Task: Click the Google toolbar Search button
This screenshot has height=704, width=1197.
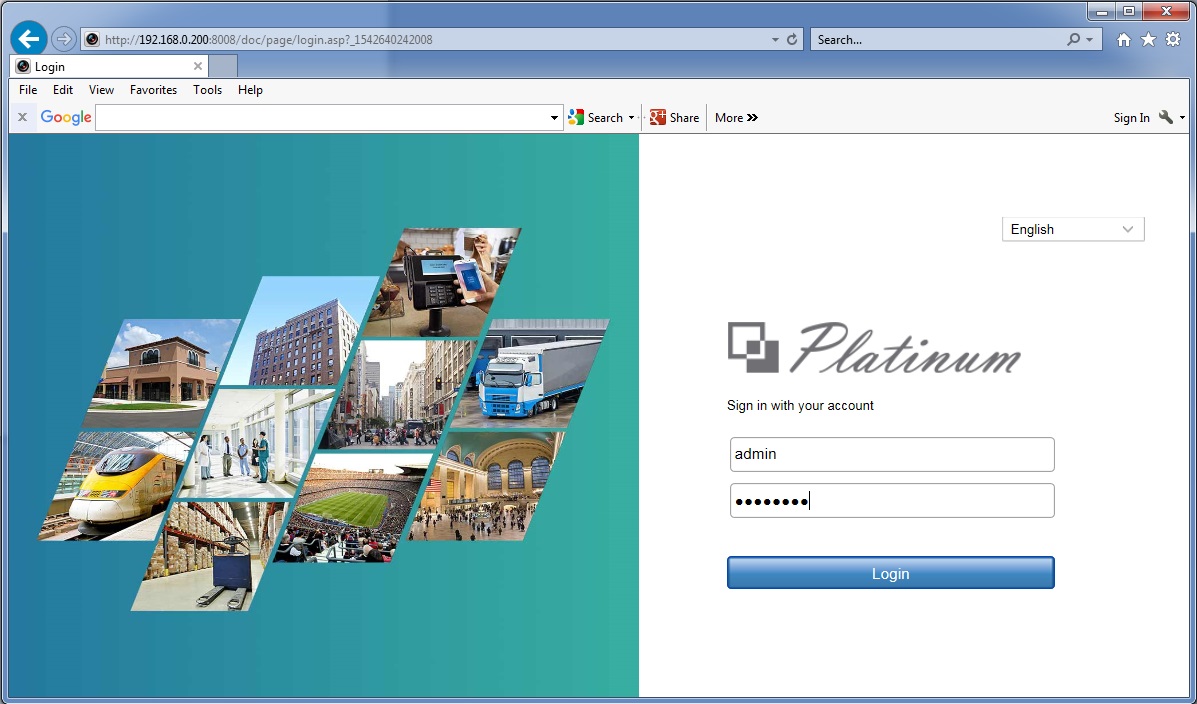Action: (596, 118)
